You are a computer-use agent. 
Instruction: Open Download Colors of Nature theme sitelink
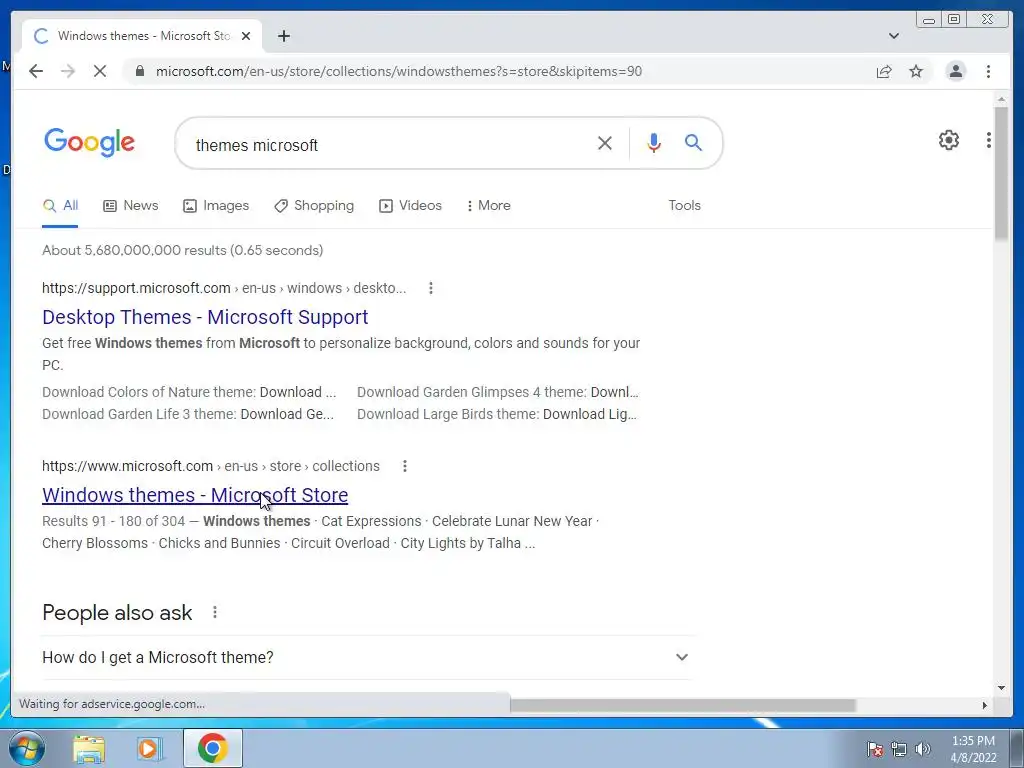189,392
